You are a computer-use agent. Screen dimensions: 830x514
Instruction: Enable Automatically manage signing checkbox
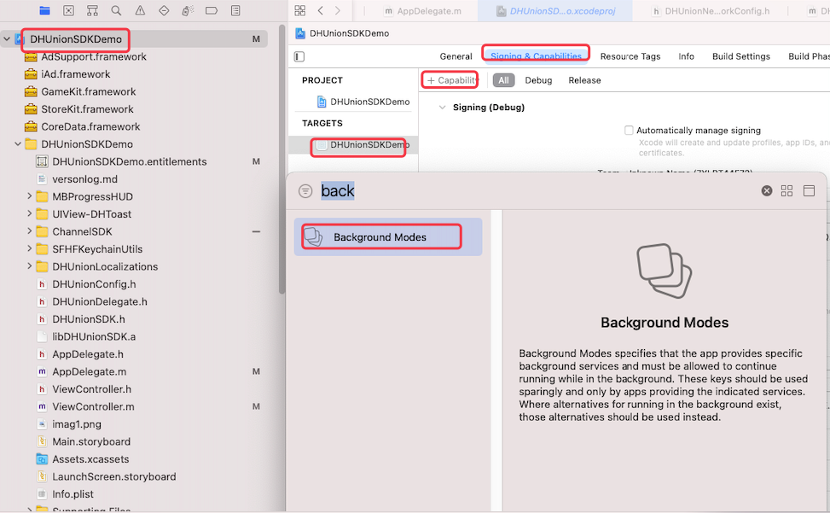pyautogui.click(x=629, y=131)
